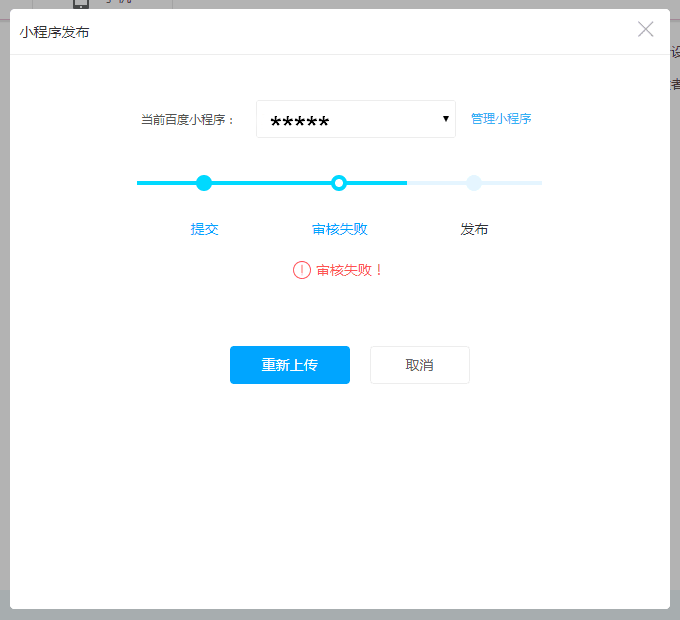Viewport: 680px width, 620px height.
Task: Select the hollow 审核失败 step circle
Action: pos(339,183)
